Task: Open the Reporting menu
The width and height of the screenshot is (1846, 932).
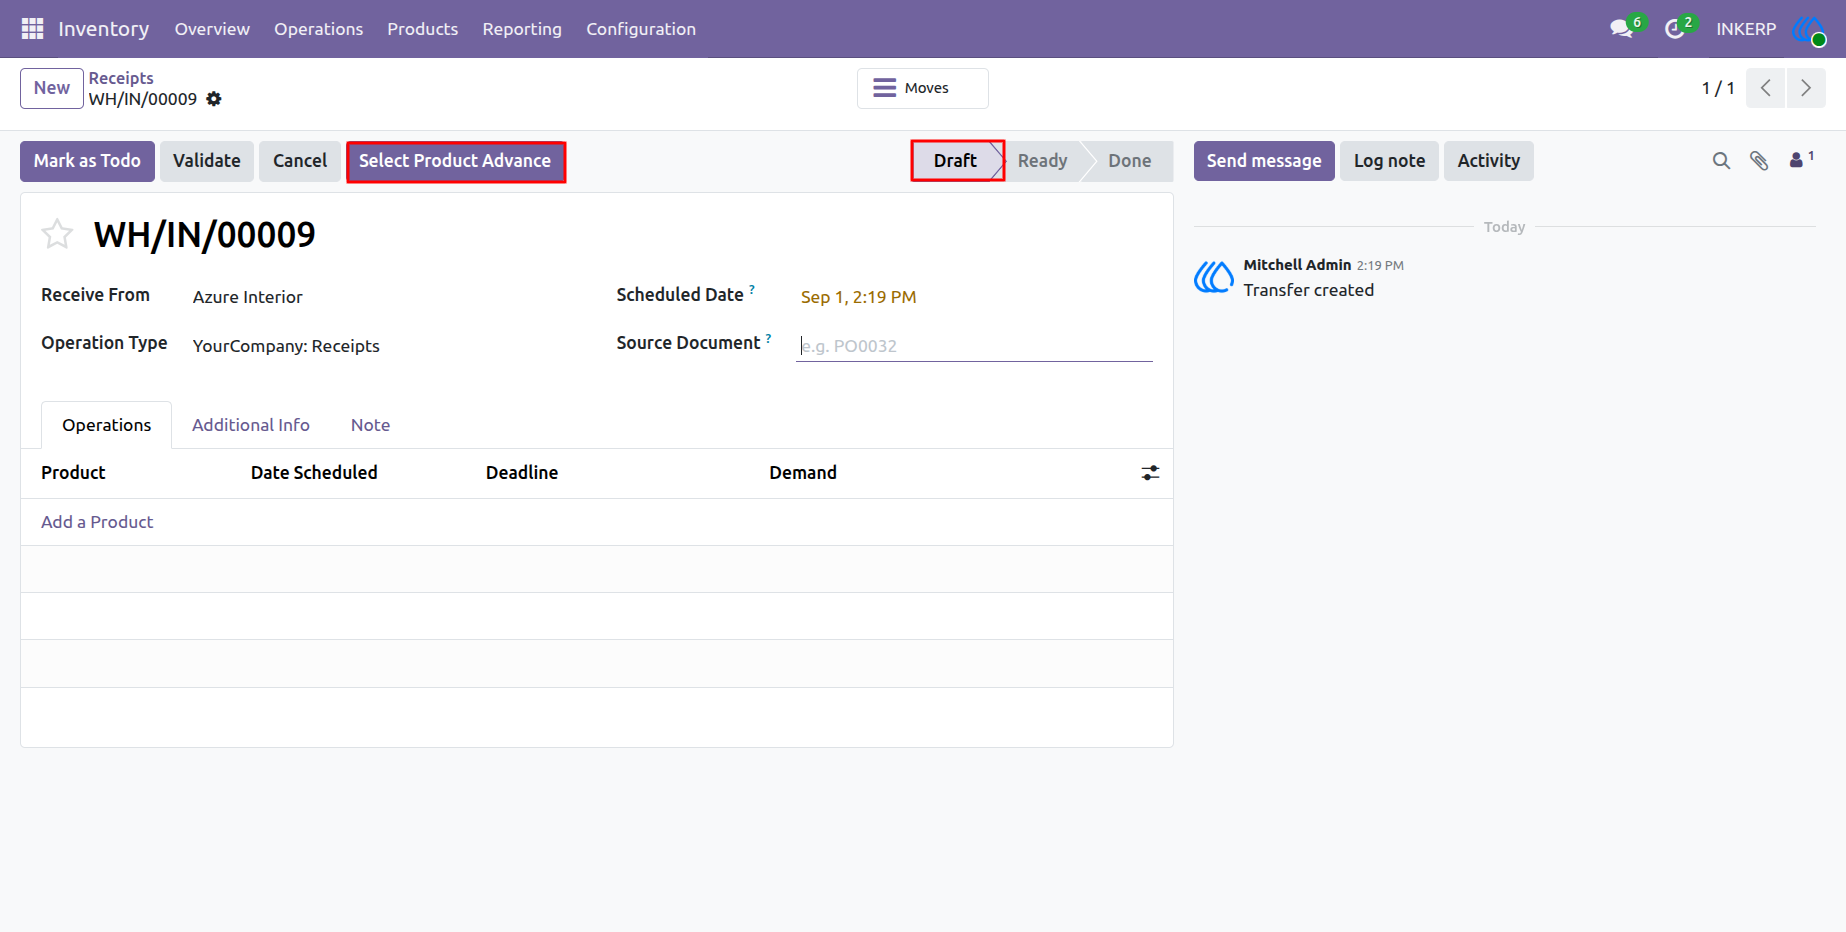Action: click(522, 29)
